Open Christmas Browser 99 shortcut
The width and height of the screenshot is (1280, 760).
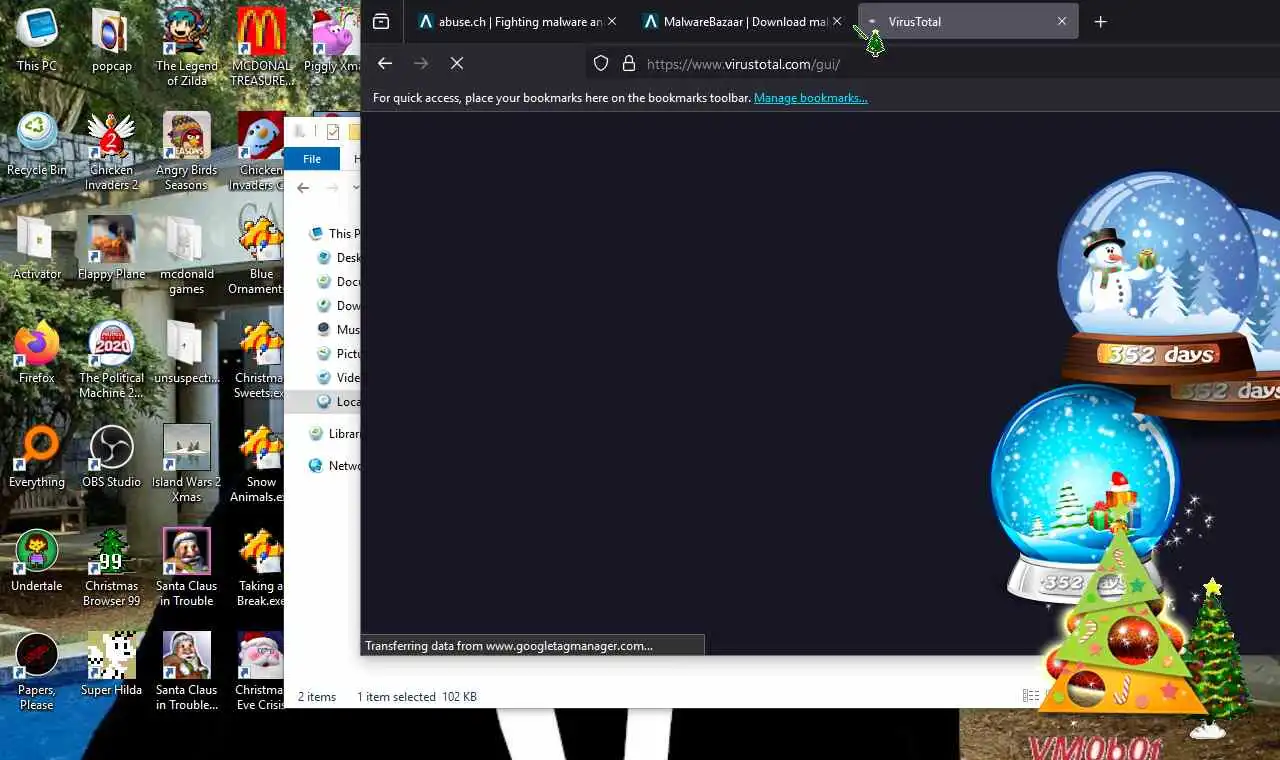coord(111,567)
